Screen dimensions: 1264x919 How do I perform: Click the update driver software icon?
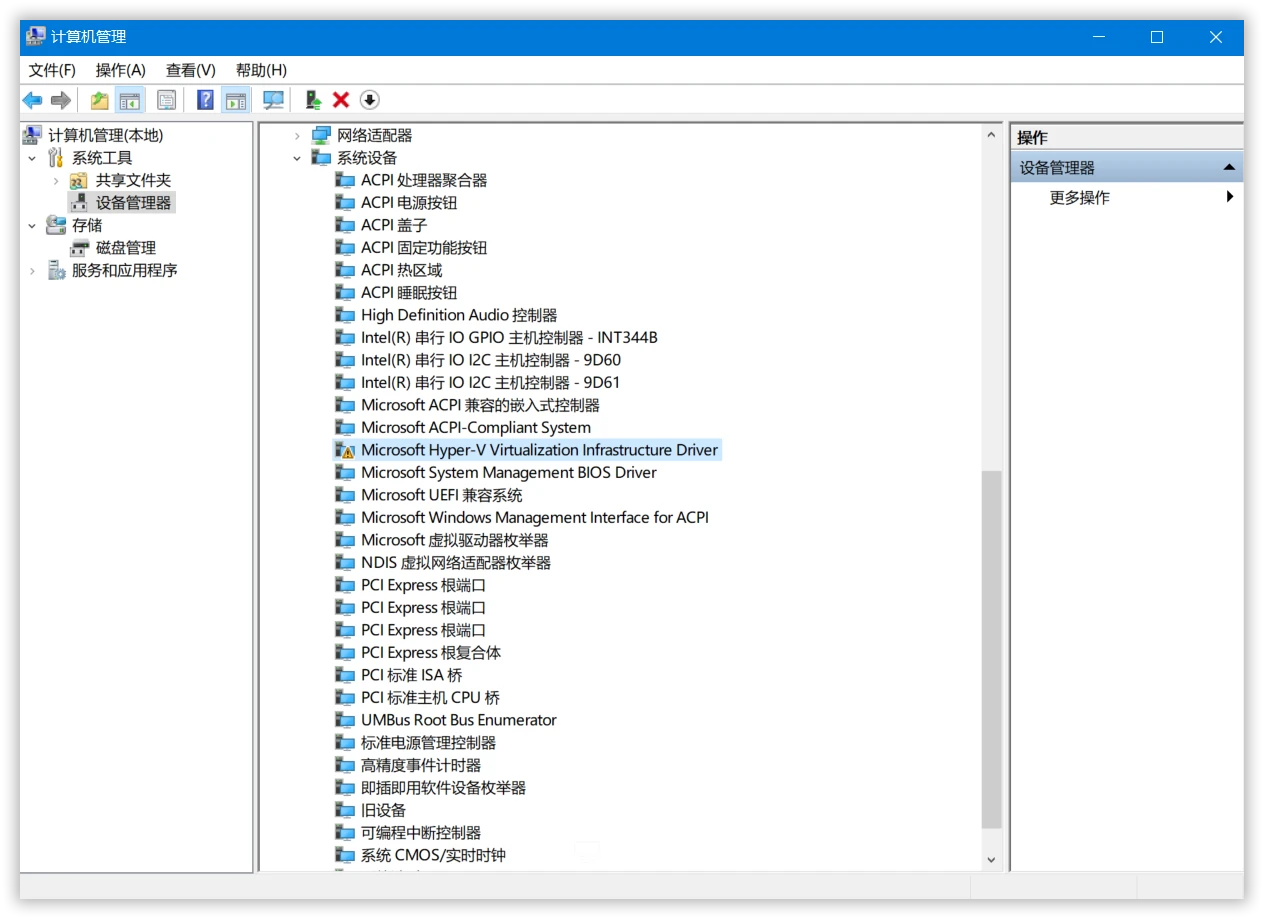point(311,99)
